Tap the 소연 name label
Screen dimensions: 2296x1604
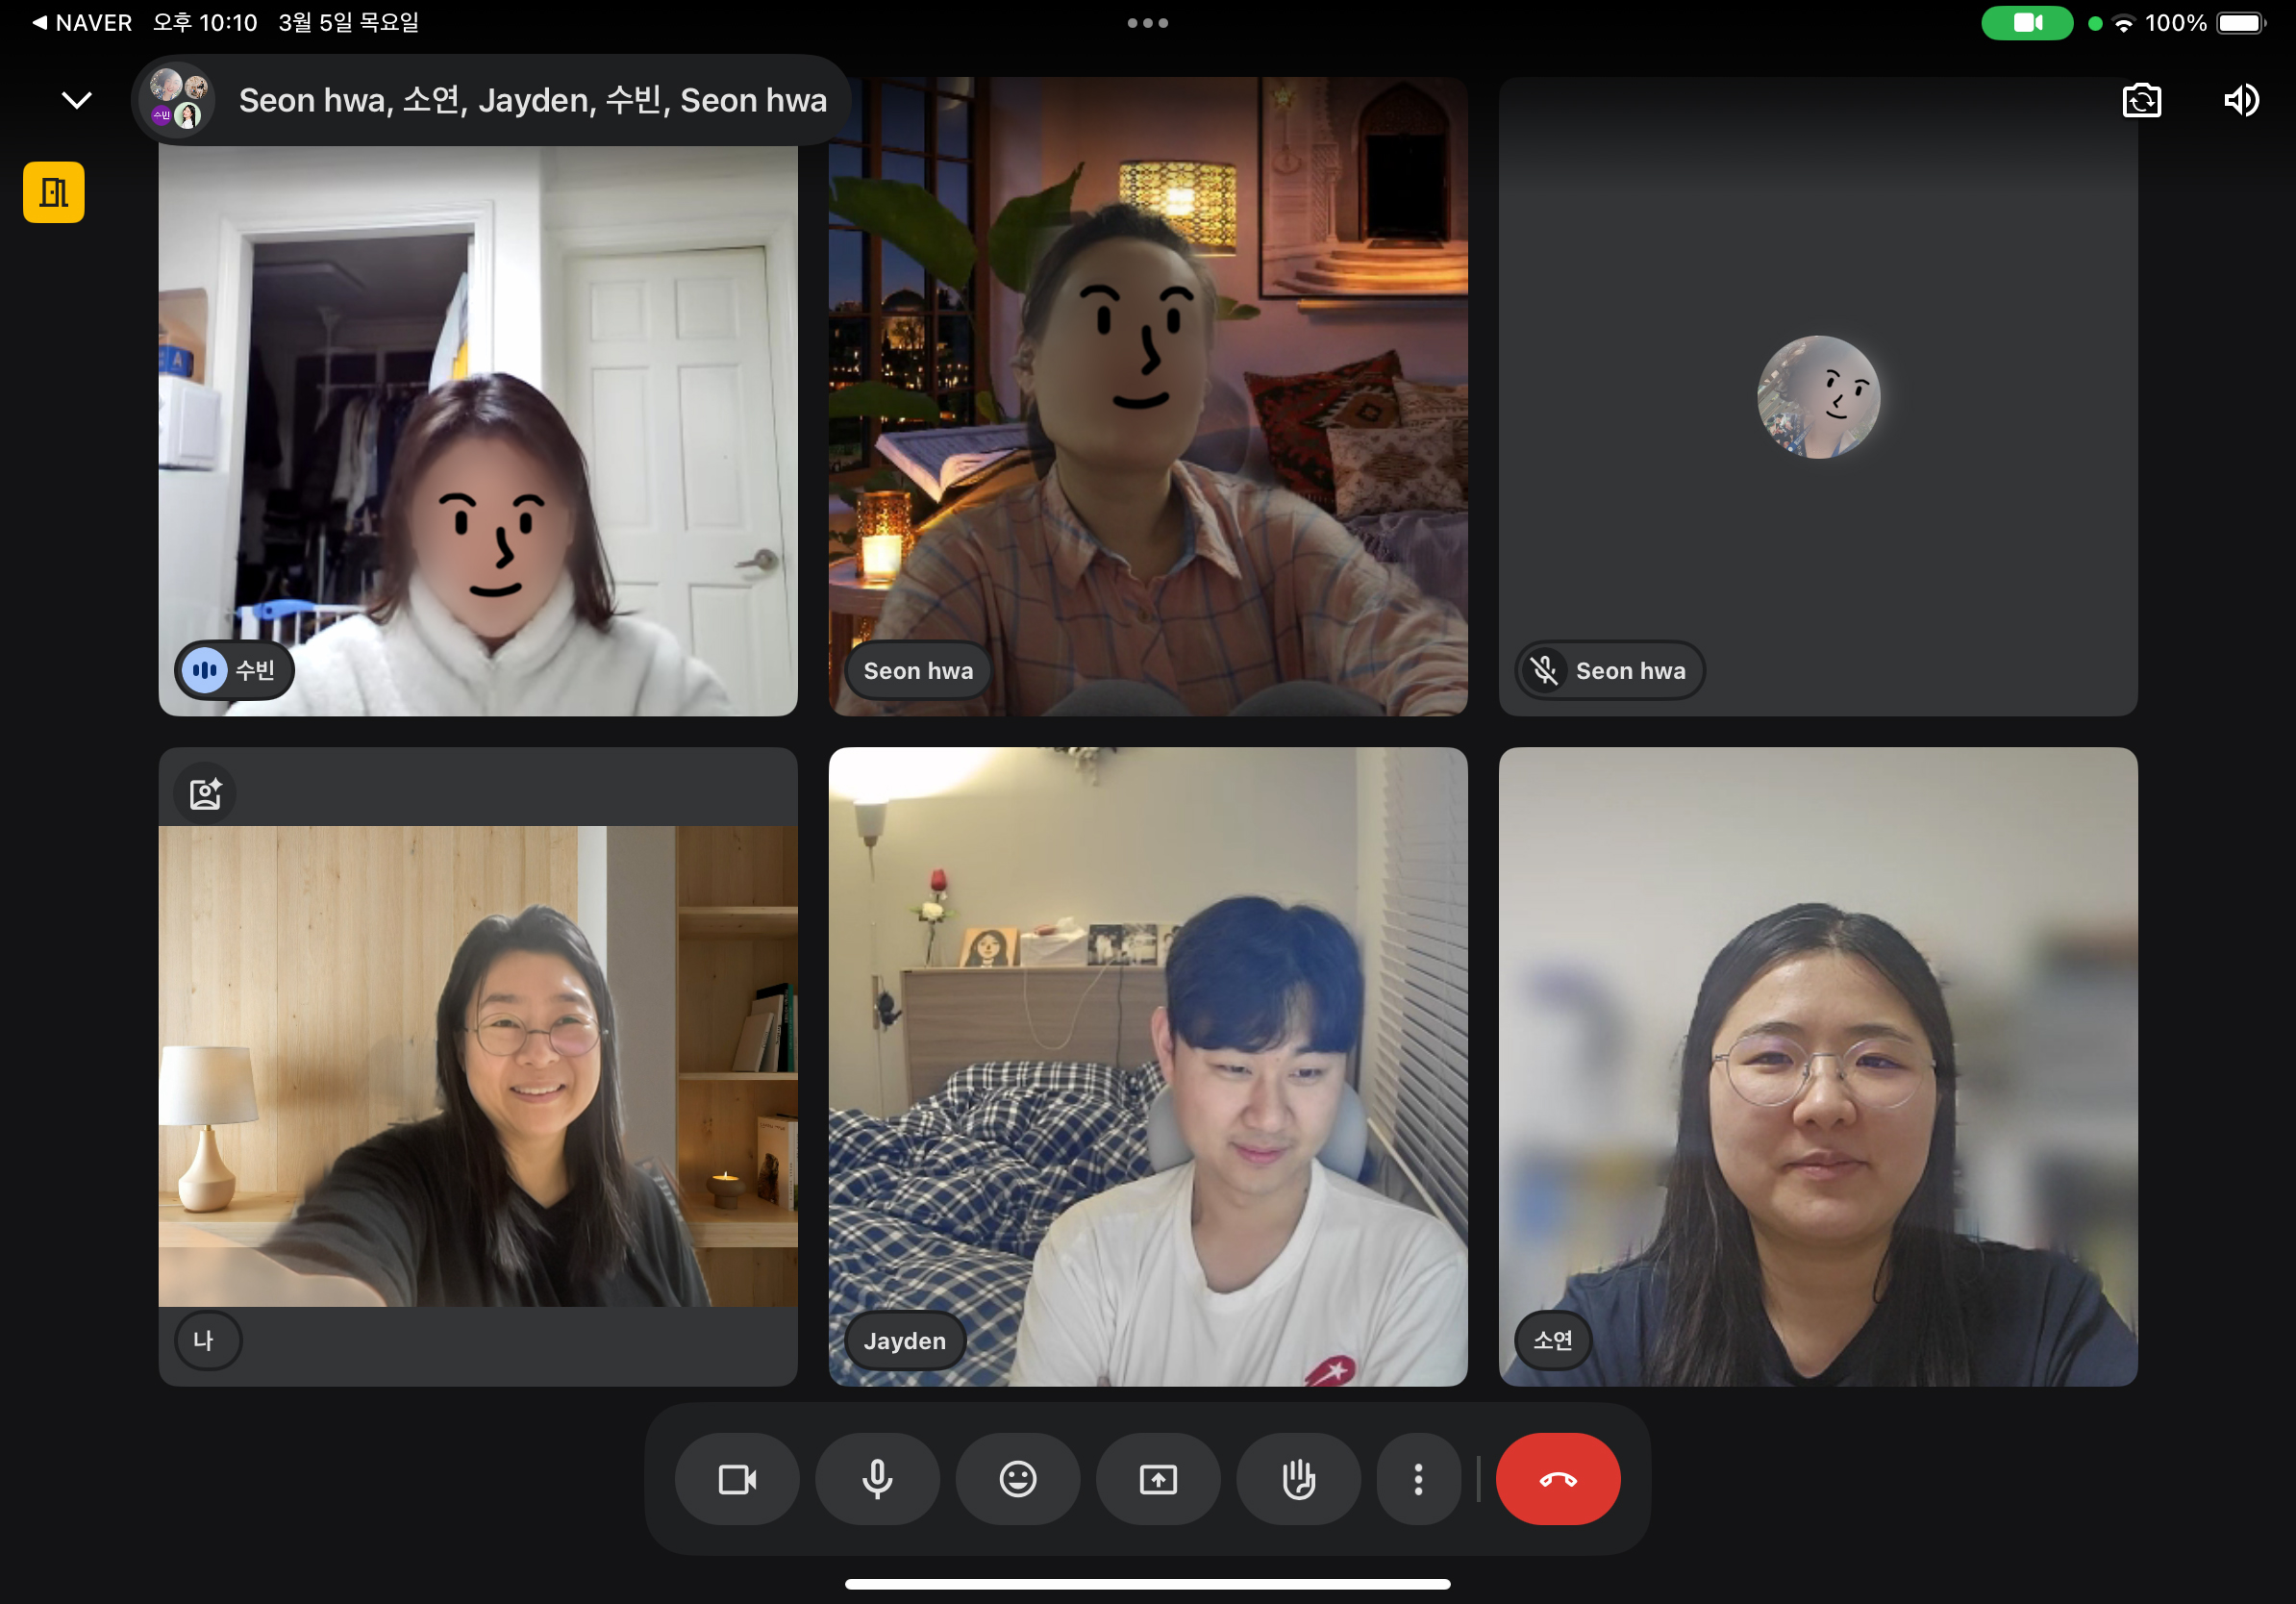pyautogui.click(x=1553, y=1340)
